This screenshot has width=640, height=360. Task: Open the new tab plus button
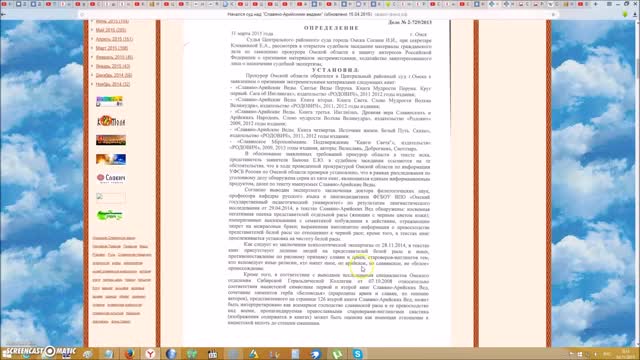click(x=596, y=4)
